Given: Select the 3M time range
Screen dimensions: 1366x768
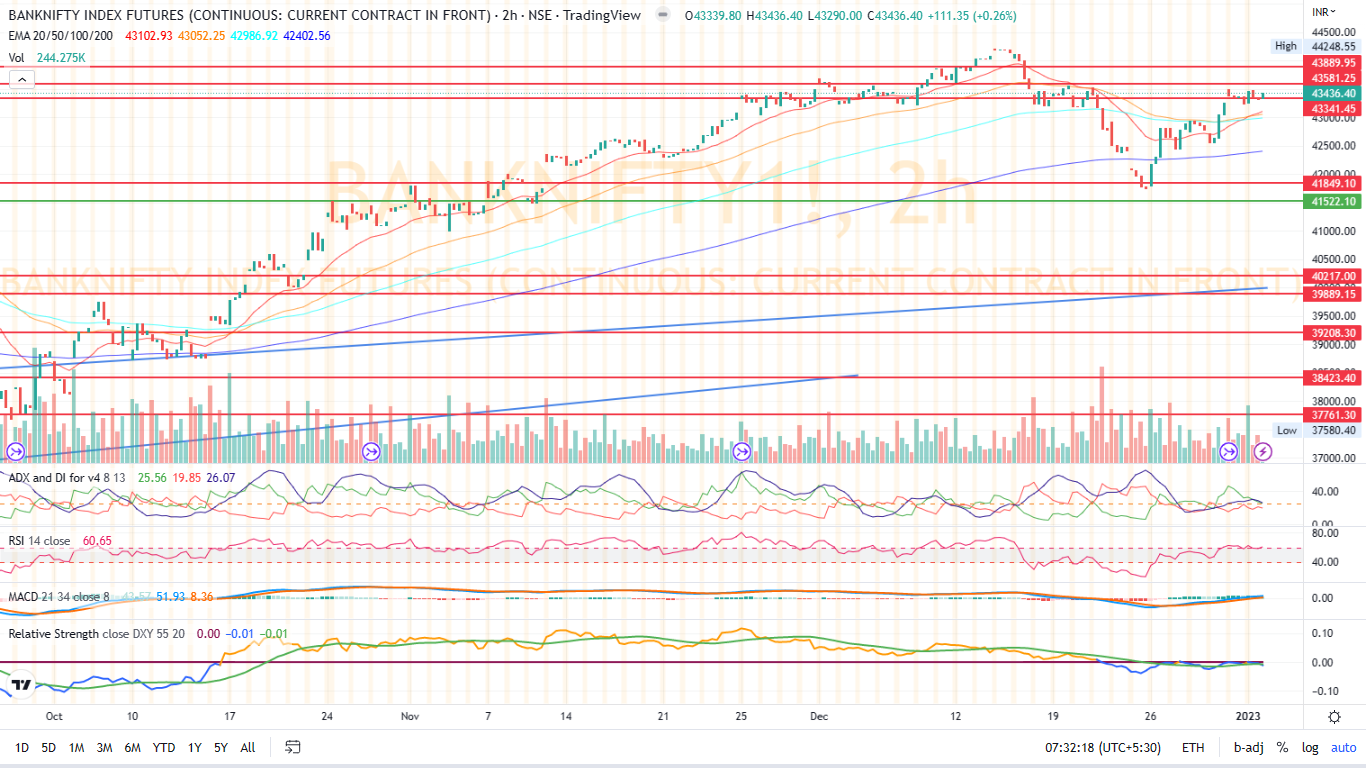Looking at the screenshot, I should point(104,747).
